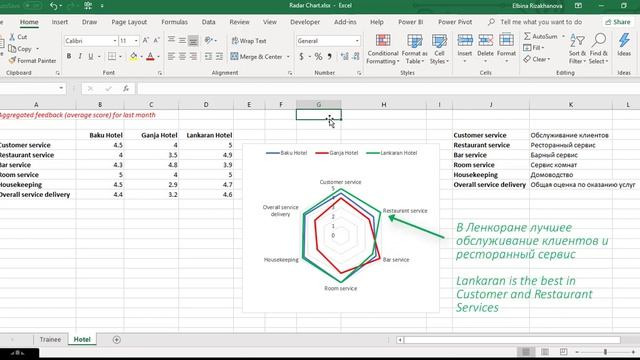Click the AutoSum button

(x=540, y=36)
